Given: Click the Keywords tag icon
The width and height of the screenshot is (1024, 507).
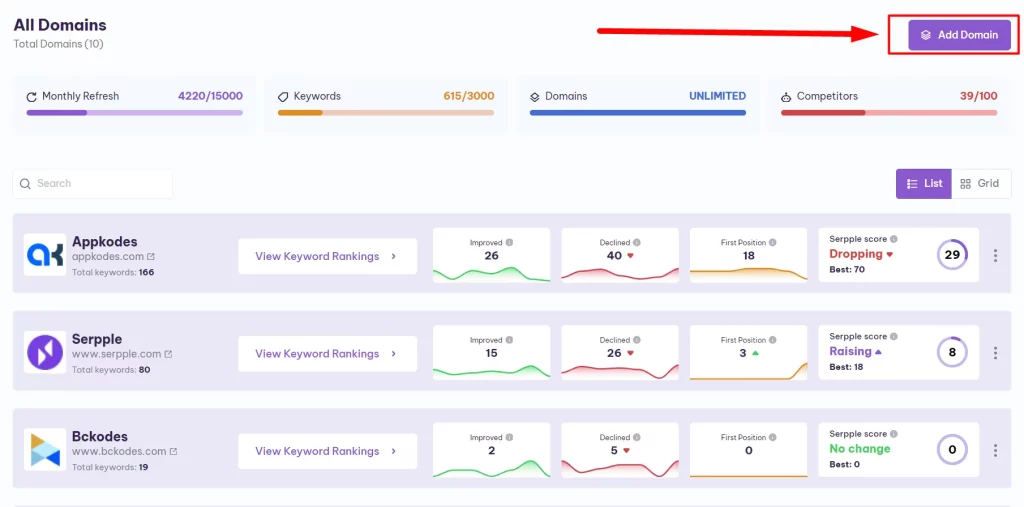Looking at the screenshot, I should pyautogui.click(x=283, y=97).
